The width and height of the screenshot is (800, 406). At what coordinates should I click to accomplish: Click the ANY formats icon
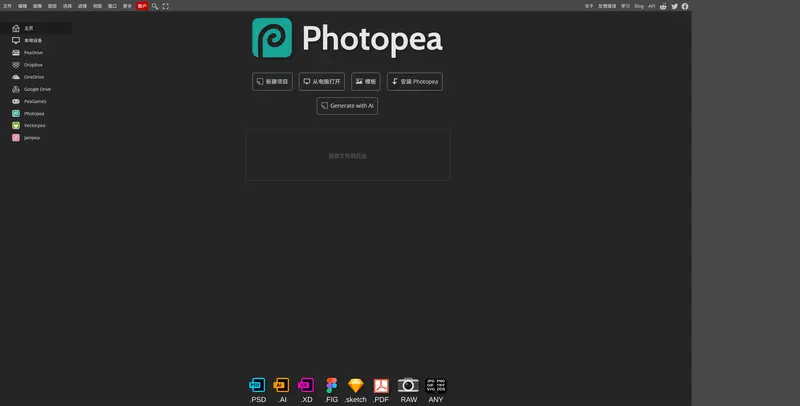tap(436, 390)
